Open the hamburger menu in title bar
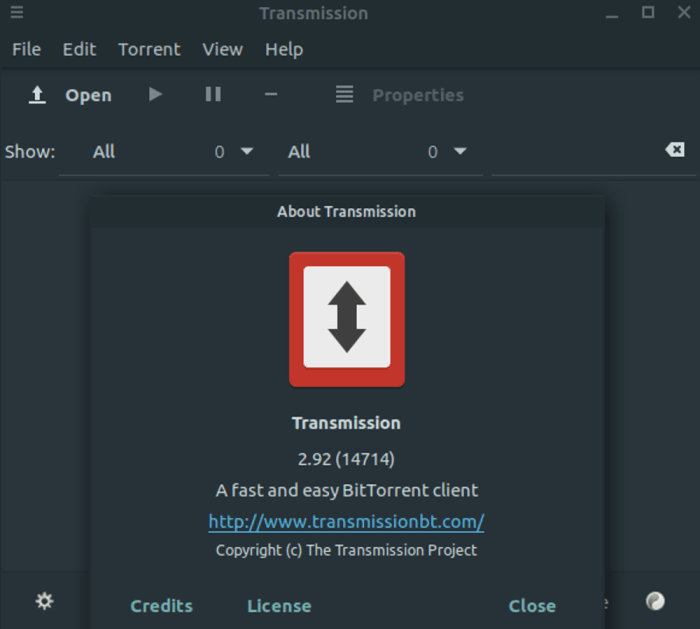 tap(17, 12)
